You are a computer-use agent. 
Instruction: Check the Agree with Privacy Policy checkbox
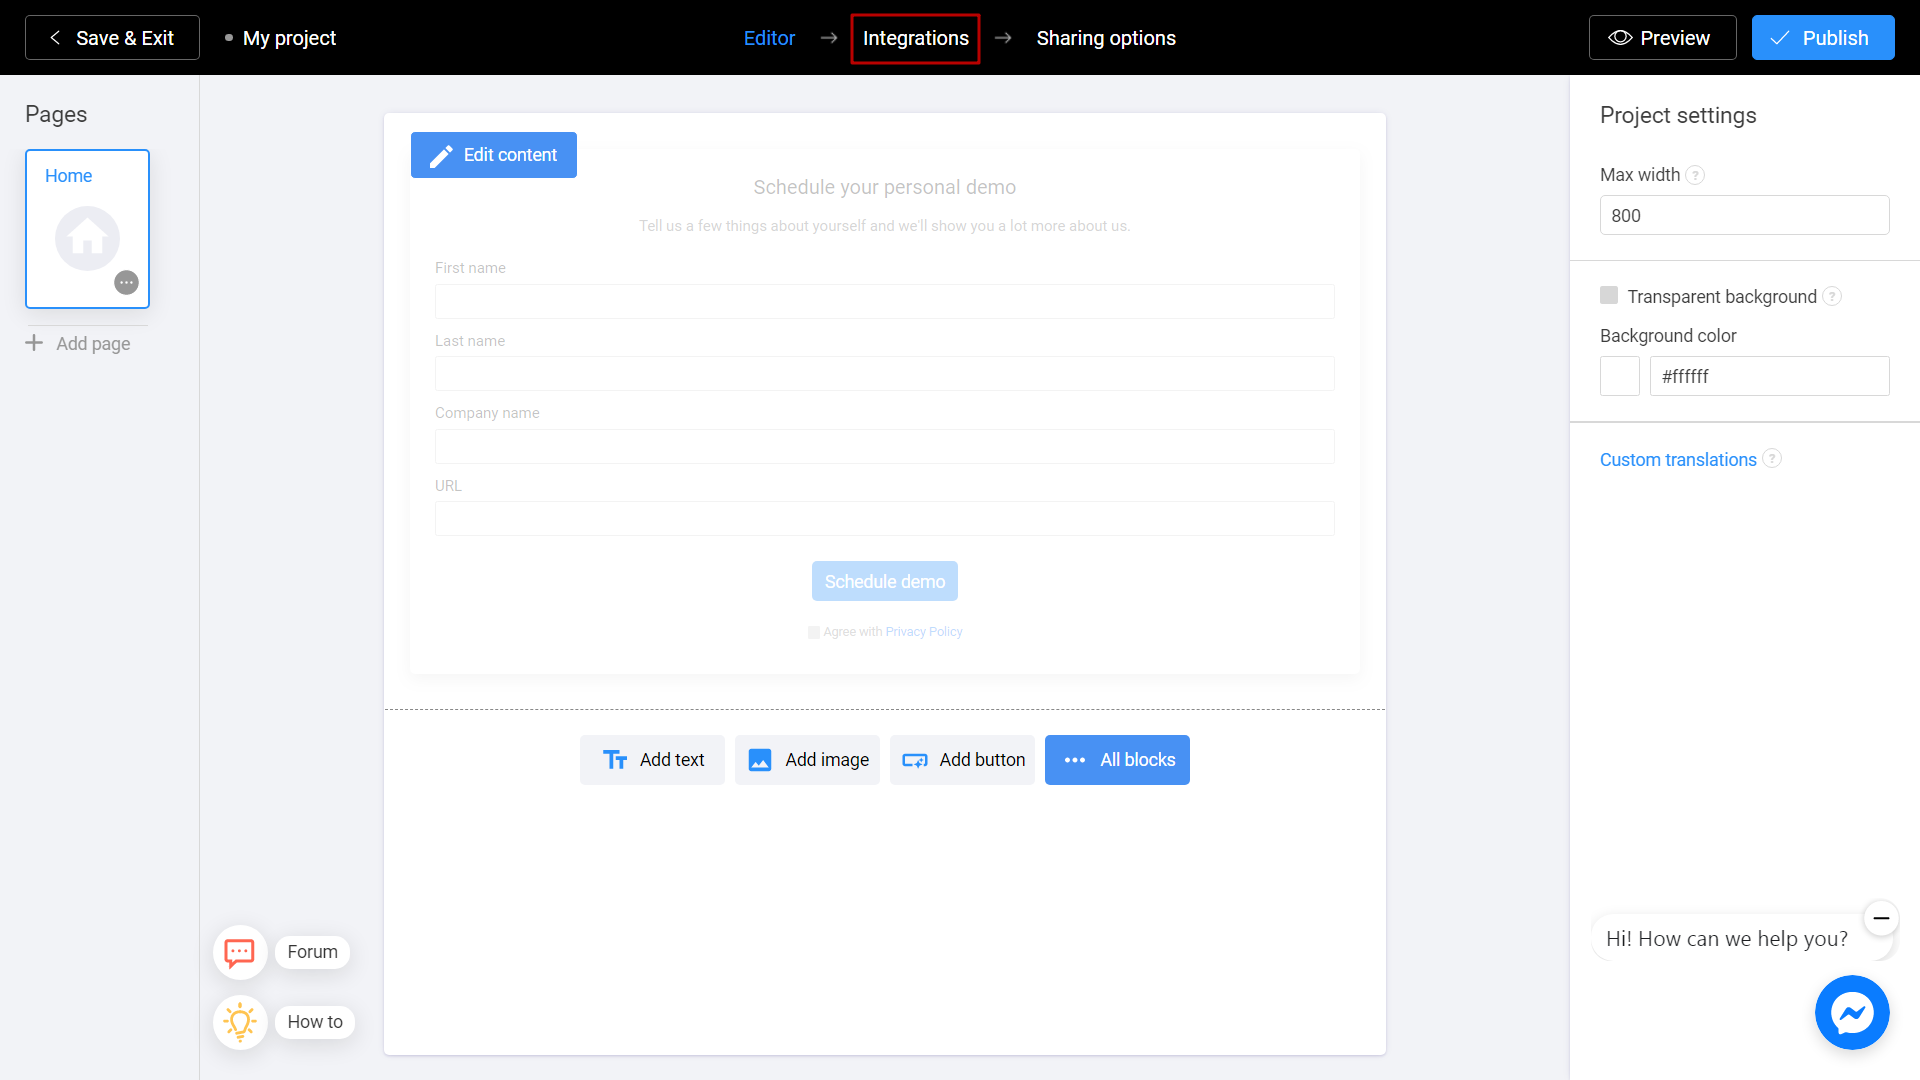[814, 632]
